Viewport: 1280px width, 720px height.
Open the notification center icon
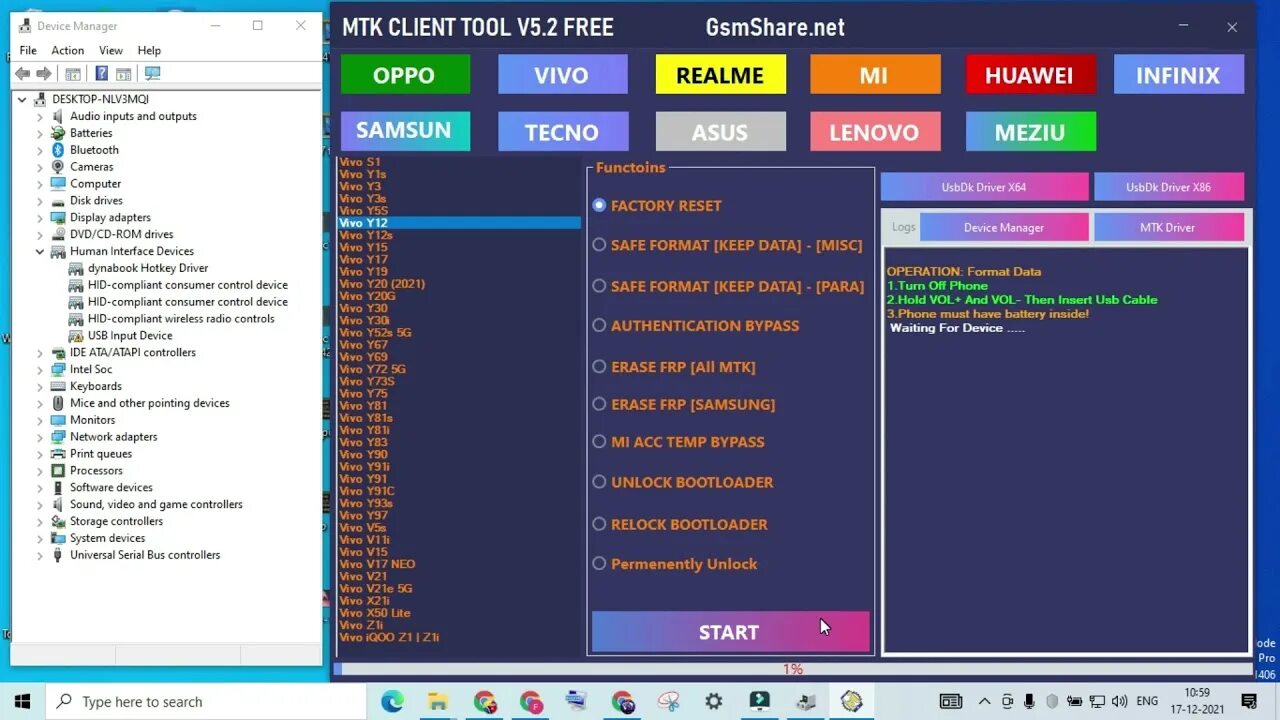pos(1249,702)
